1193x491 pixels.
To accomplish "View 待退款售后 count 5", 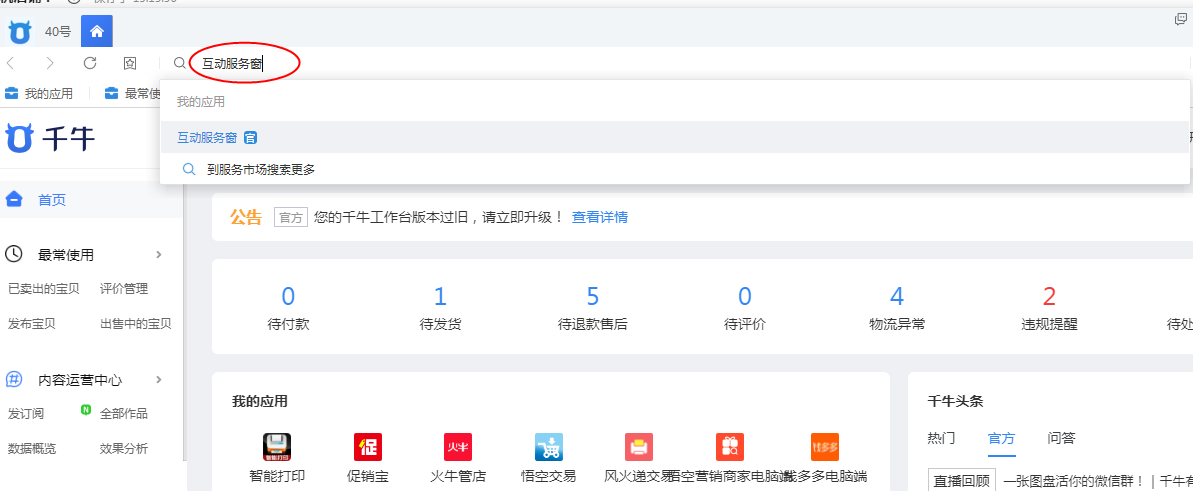I will click(593, 296).
